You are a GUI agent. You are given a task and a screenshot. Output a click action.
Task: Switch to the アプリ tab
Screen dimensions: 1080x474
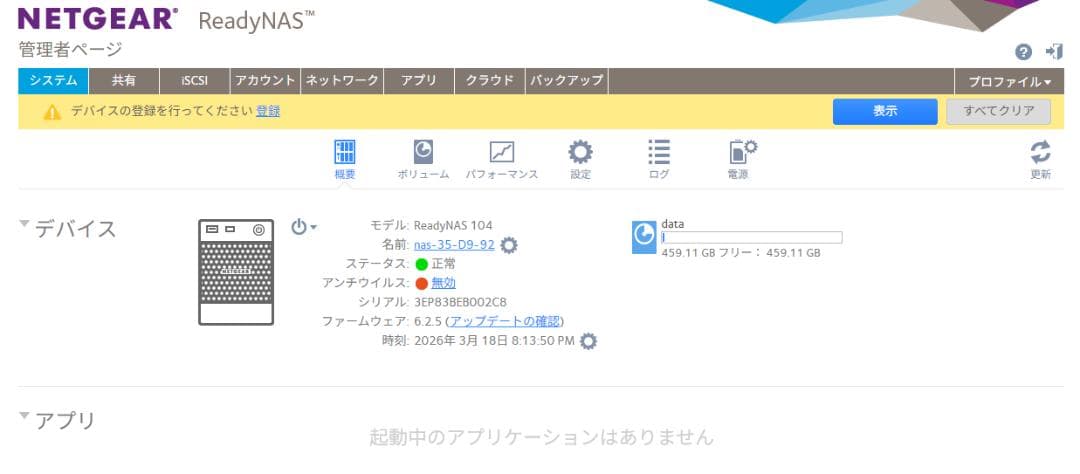pyautogui.click(x=419, y=81)
